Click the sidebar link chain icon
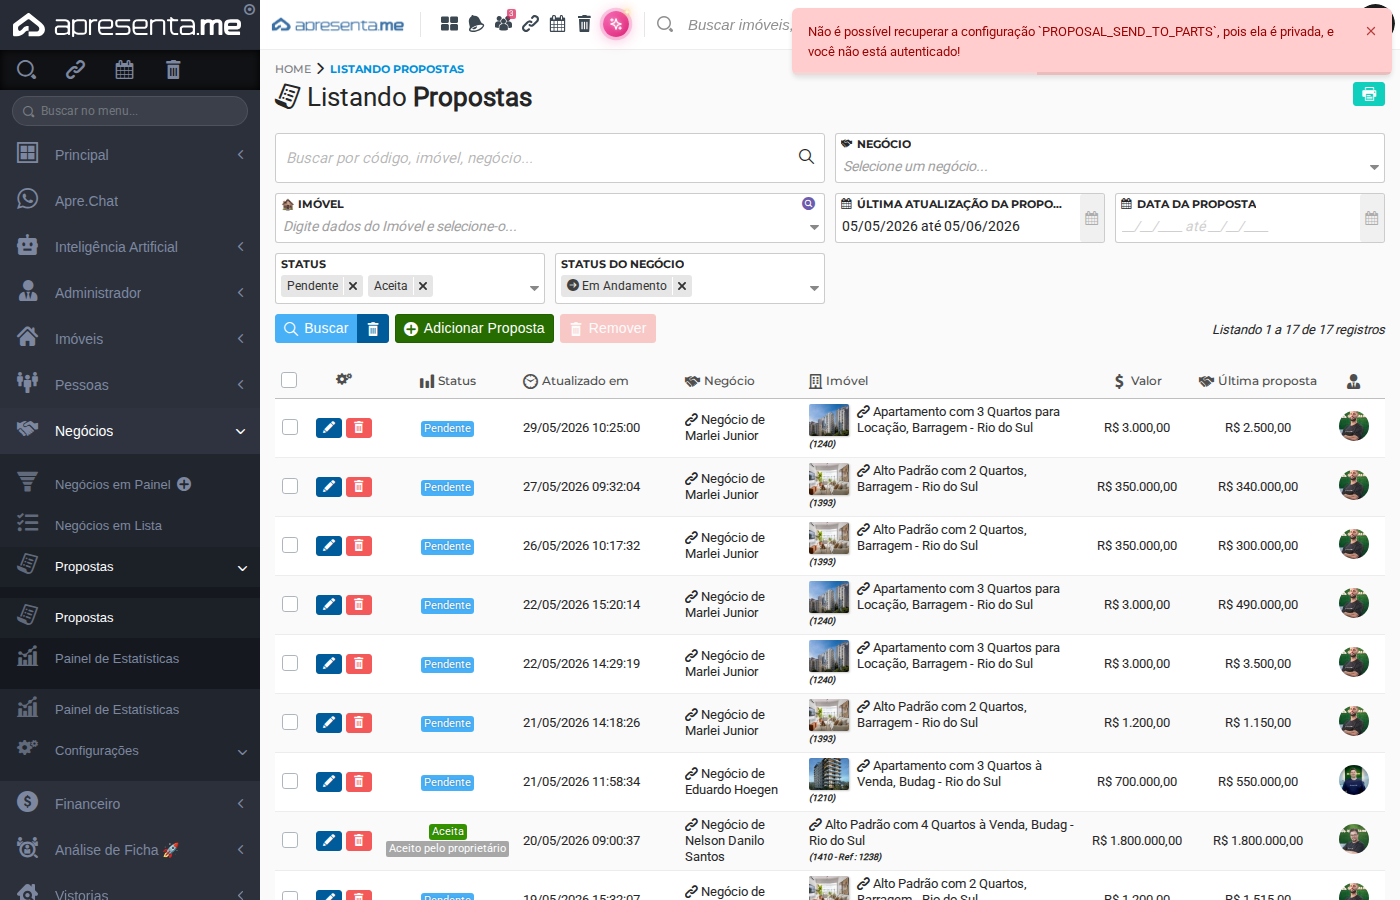Viewport: 1400px width, 900px height. (75, 70)
